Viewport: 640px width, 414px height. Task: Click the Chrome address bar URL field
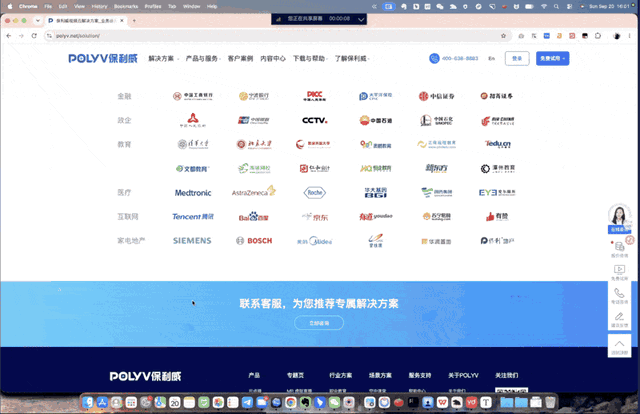click(x=278, y=36)
